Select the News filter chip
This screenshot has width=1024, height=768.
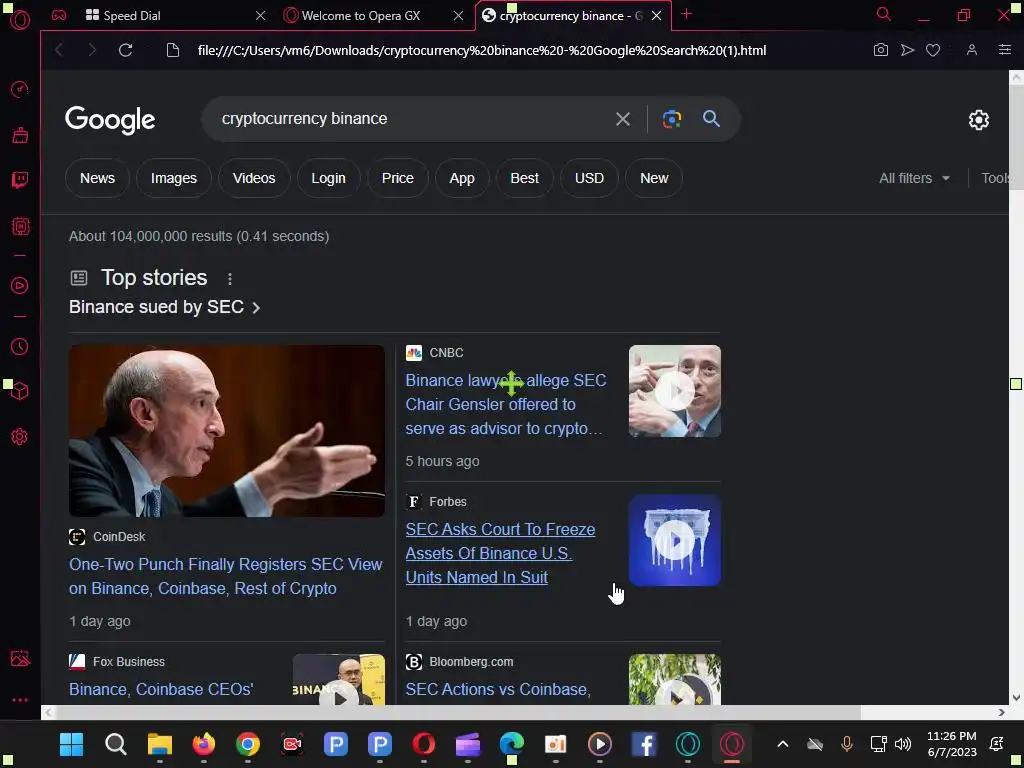coord(97,178)
